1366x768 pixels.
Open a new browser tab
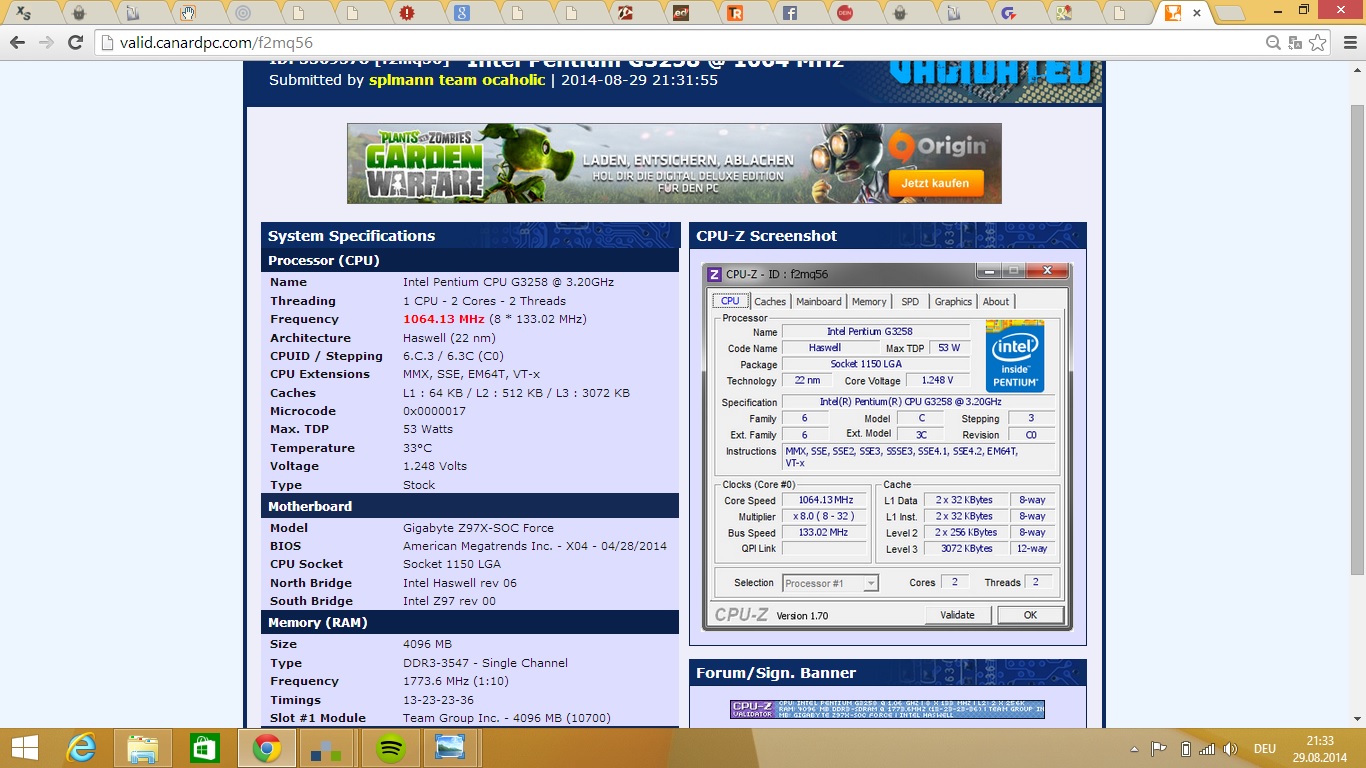click(1230, 14)
